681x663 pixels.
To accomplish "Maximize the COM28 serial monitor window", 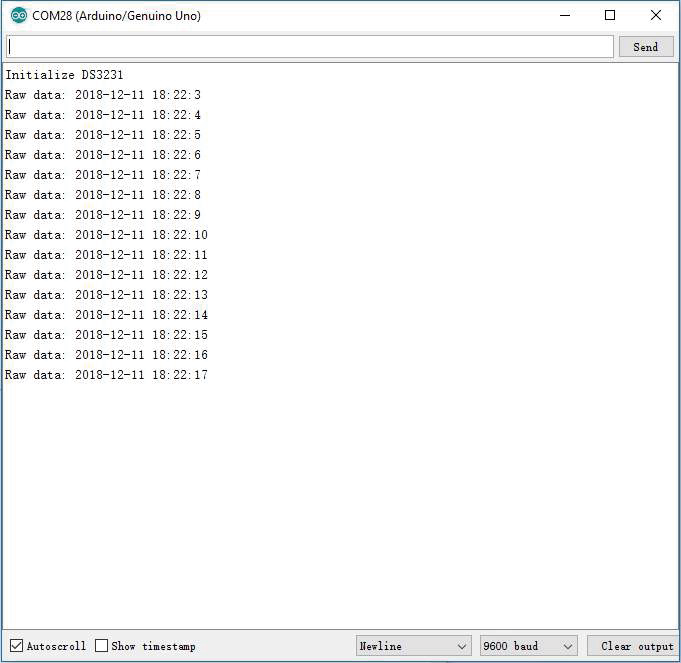I will [x=610, y=16].
